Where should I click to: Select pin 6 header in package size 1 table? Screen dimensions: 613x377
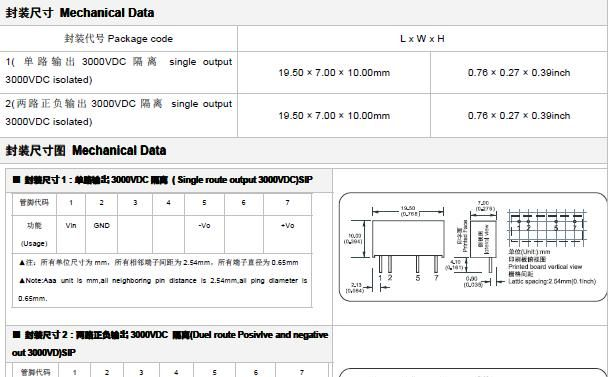click(x=244, y=203)
